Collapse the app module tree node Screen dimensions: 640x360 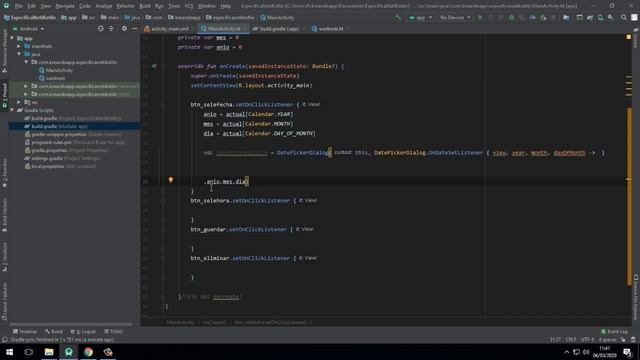point(12,38)
